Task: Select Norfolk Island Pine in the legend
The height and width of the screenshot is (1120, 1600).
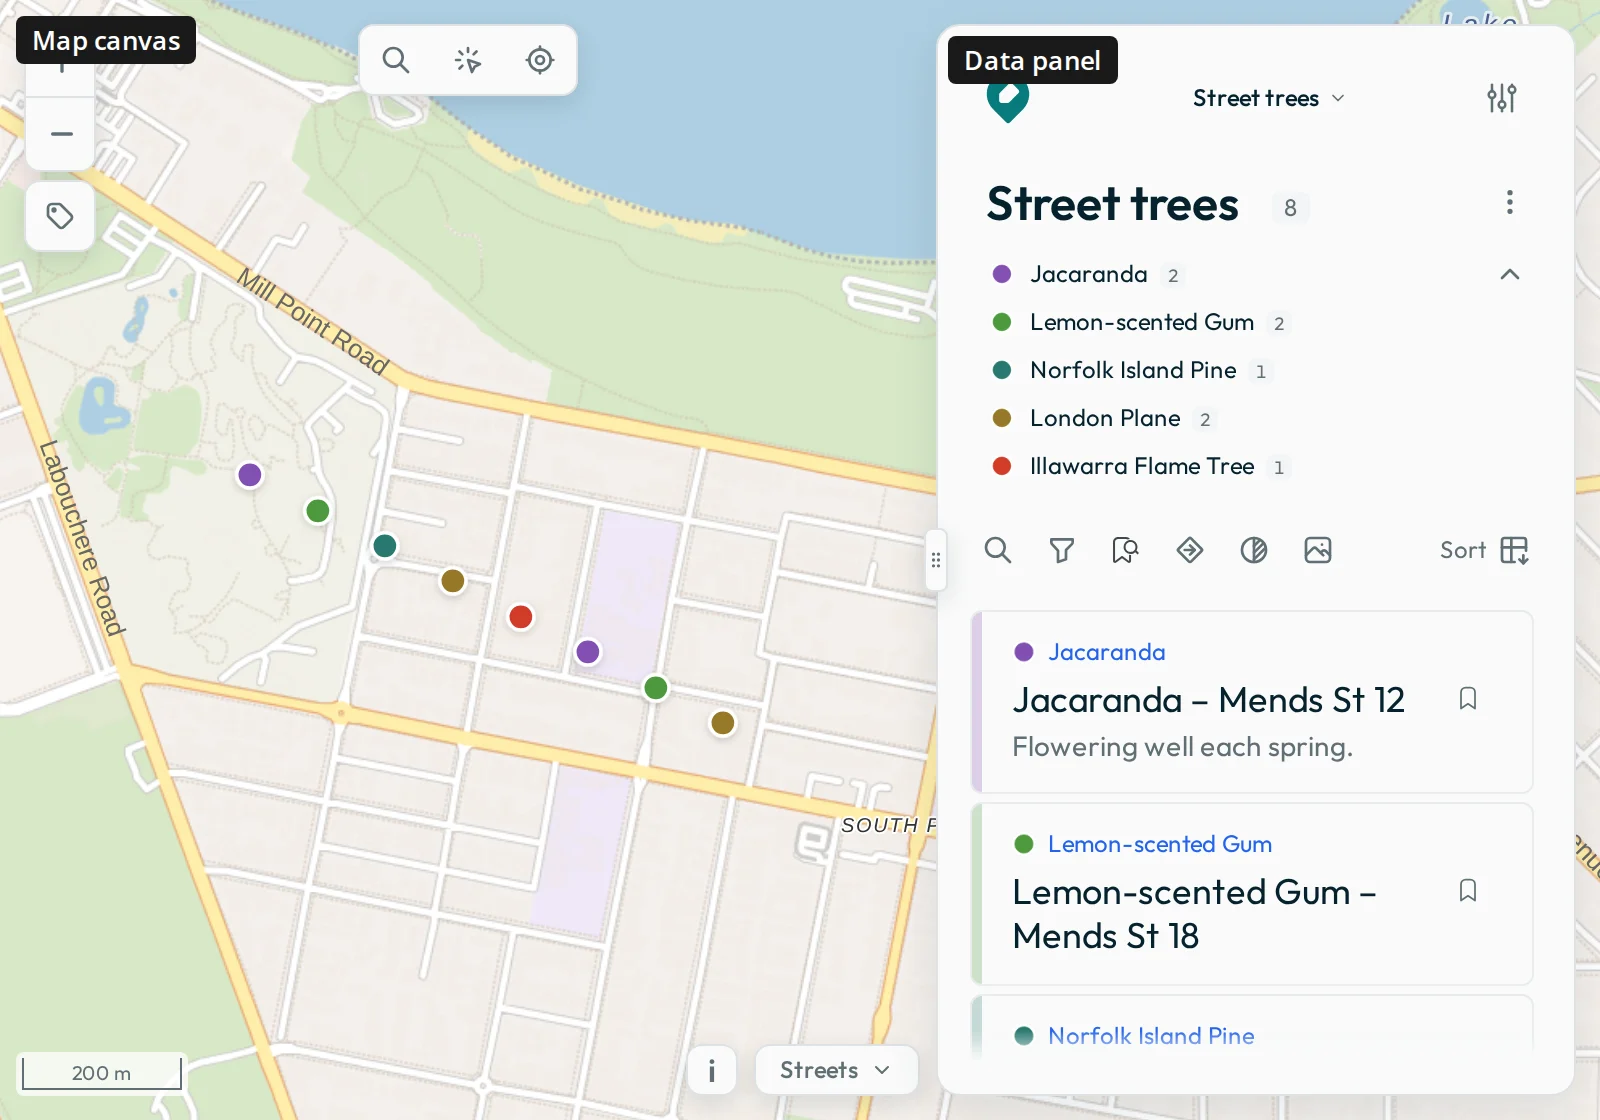Action: point(1132,370)
